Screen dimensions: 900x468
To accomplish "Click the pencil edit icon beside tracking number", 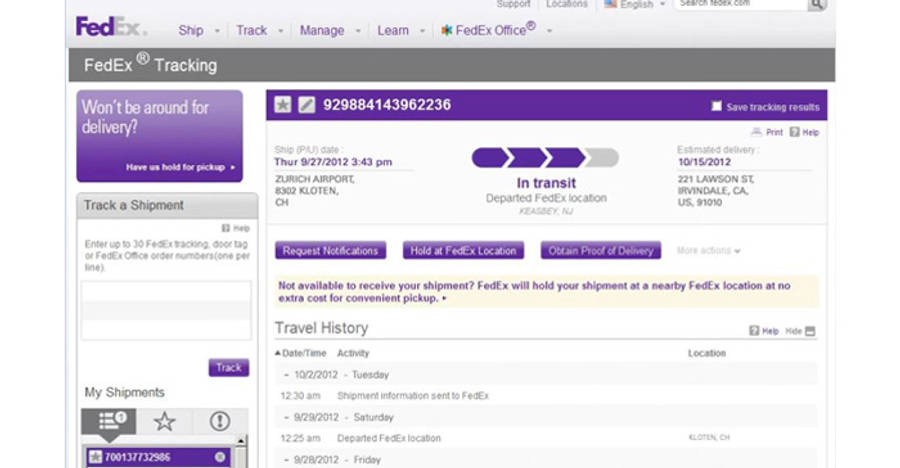I will tap(307, 105).
